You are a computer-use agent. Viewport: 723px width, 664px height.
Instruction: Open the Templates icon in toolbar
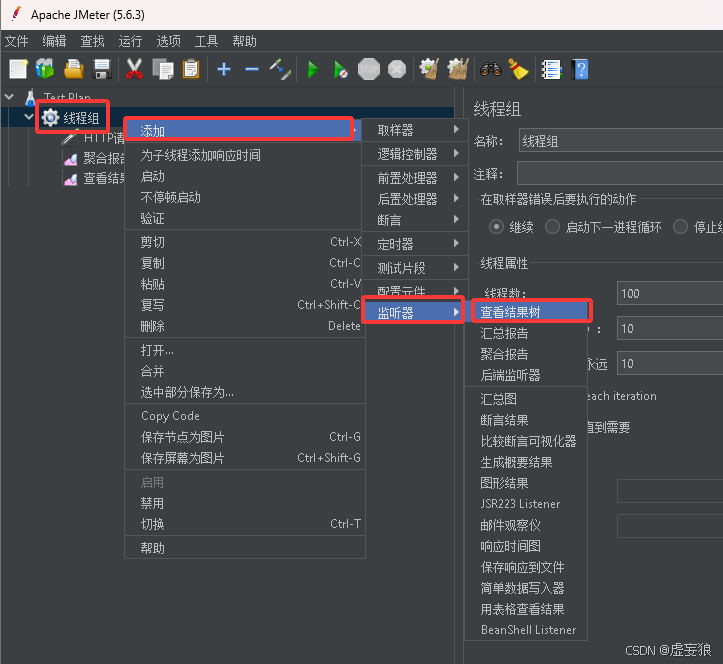pyautogui.click(x=45, y=69)
